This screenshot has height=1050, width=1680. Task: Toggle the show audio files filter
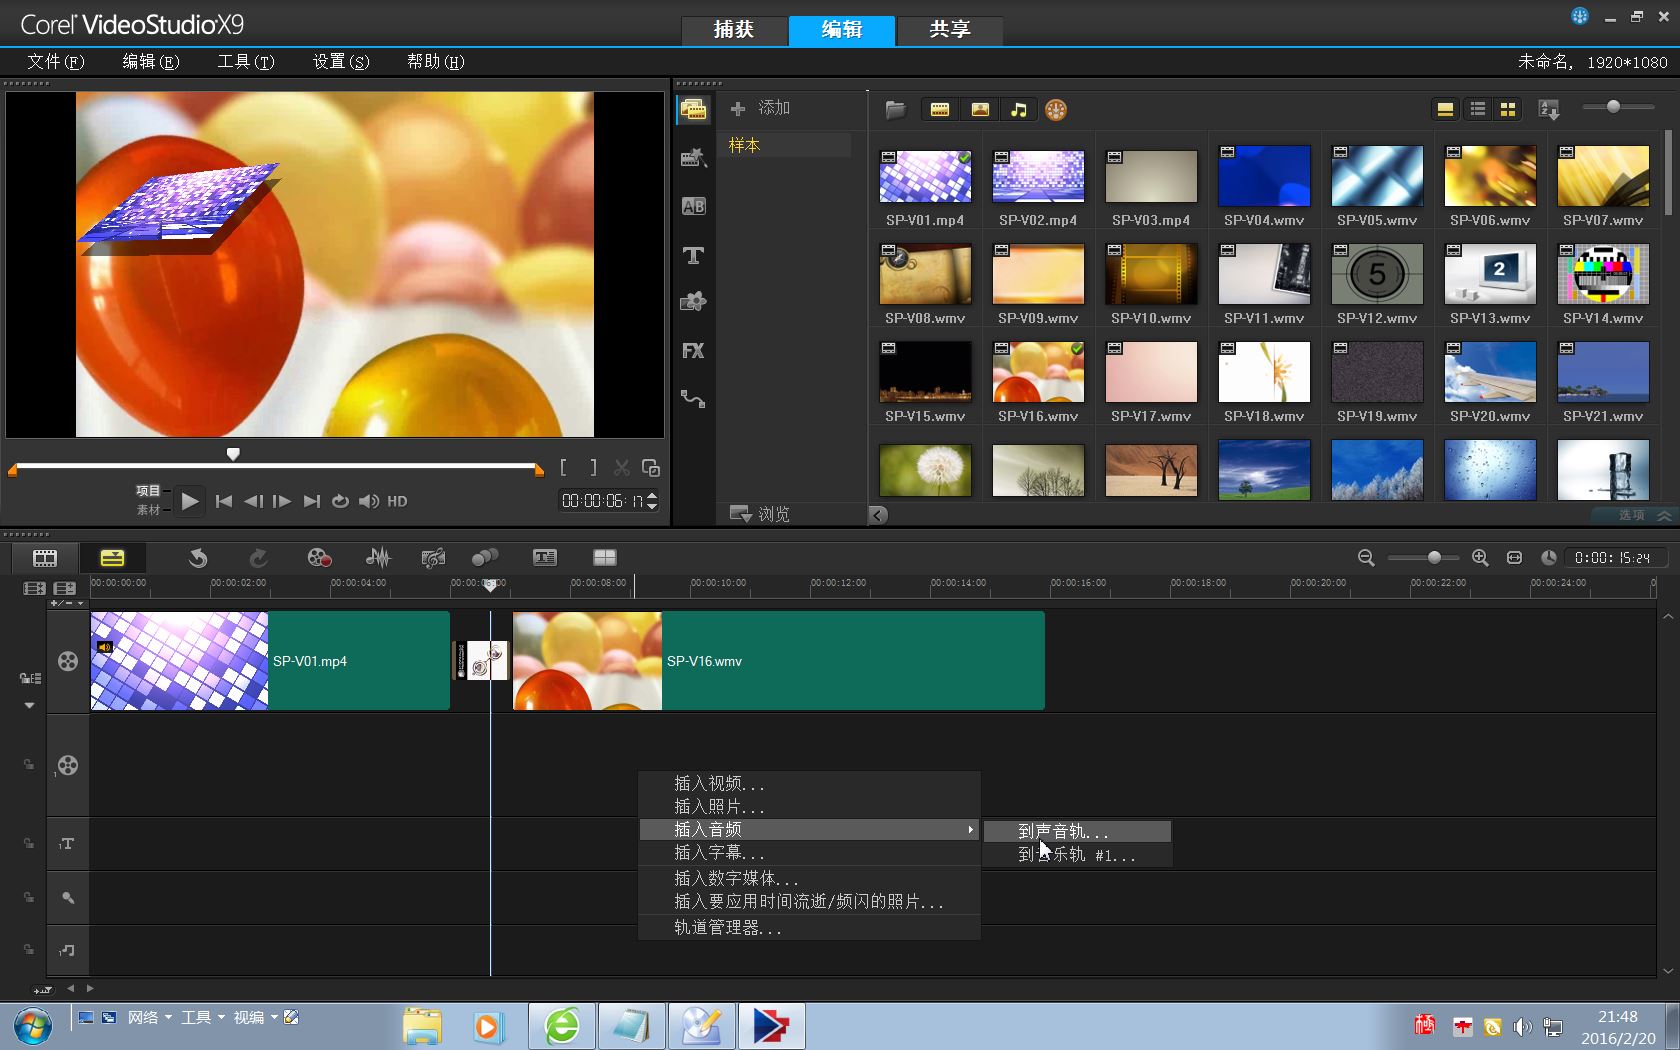tap(1019, 110)
